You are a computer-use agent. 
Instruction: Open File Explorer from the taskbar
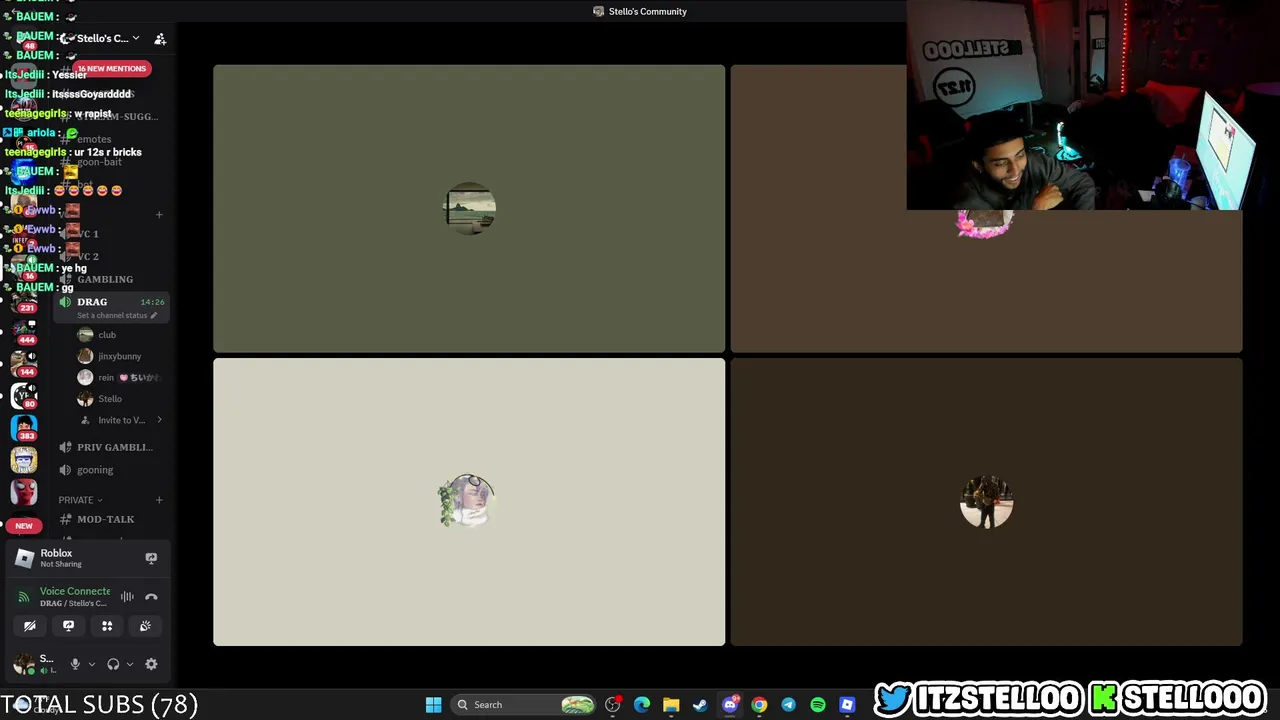[x=671, y=705]
